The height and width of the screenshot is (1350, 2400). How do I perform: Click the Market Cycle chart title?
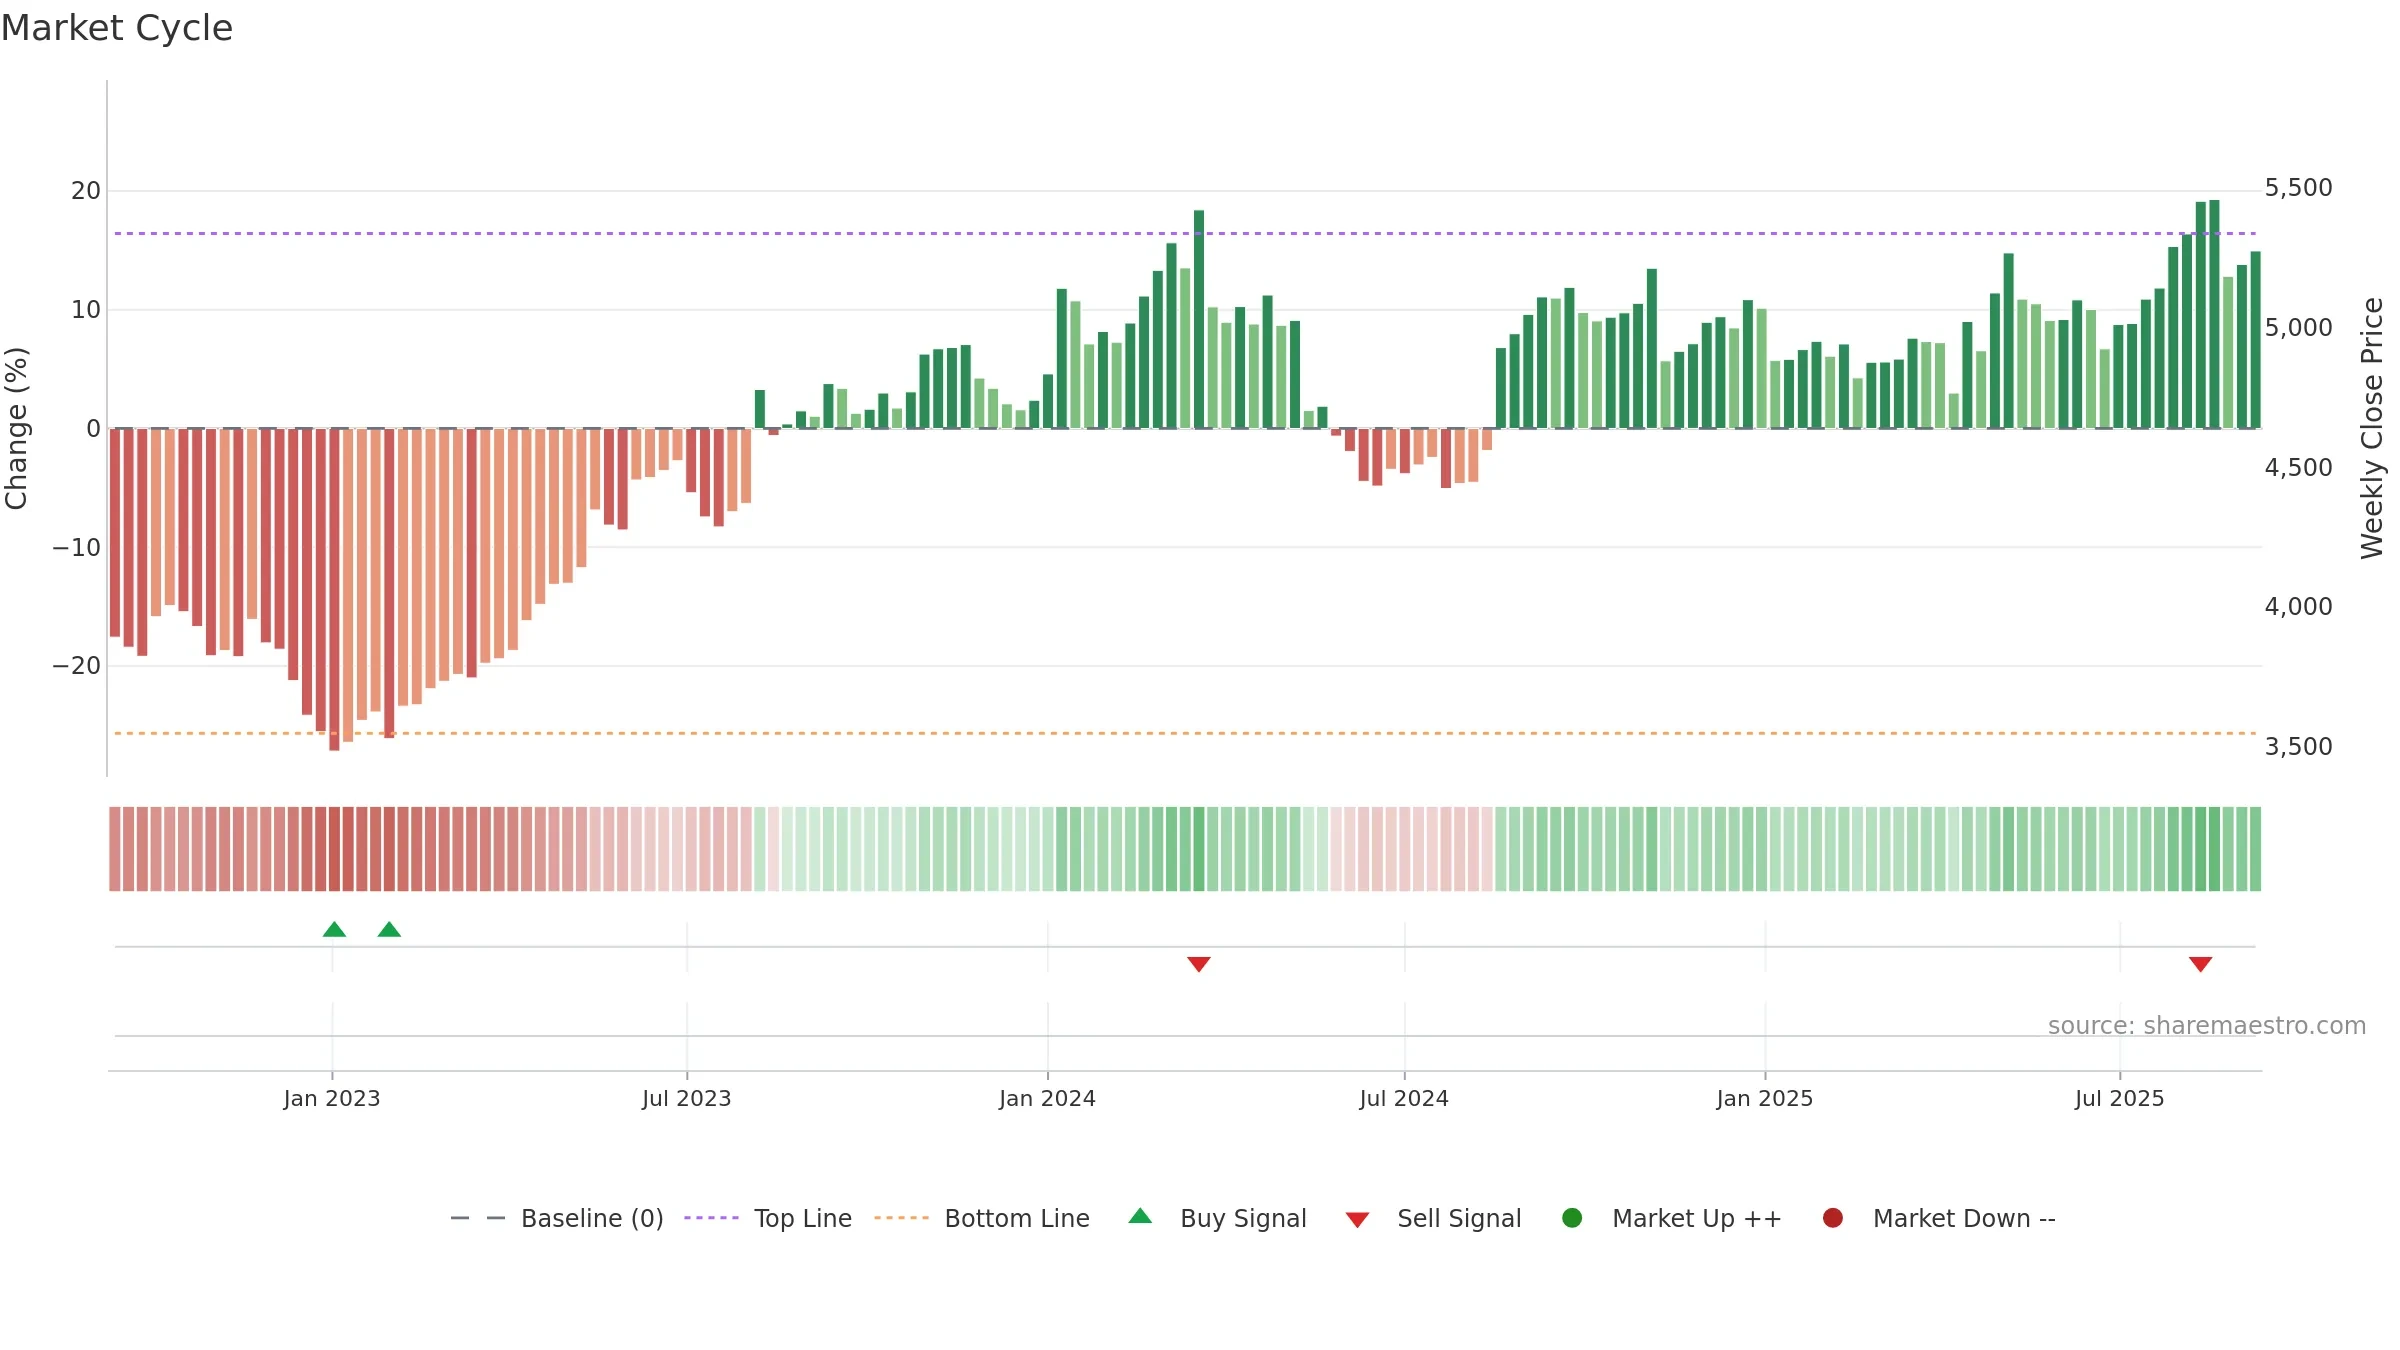pyautogui.click(x=117, y=28)
